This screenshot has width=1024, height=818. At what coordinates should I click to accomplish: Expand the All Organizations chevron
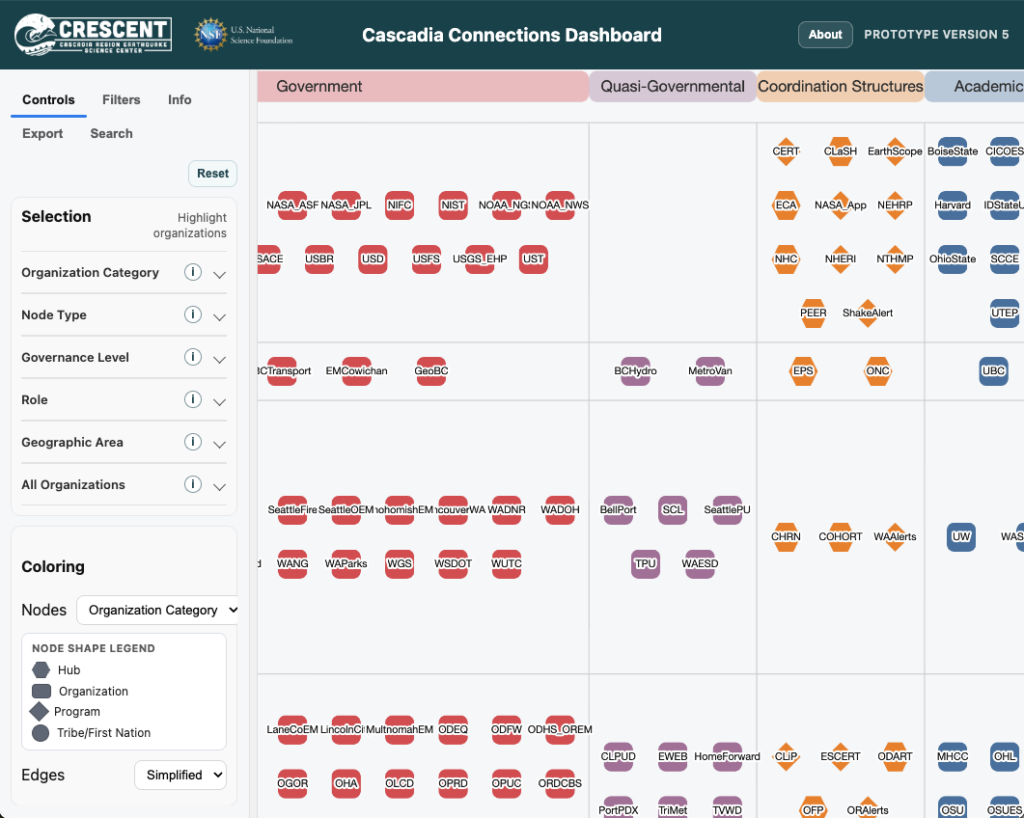(219, 487)
